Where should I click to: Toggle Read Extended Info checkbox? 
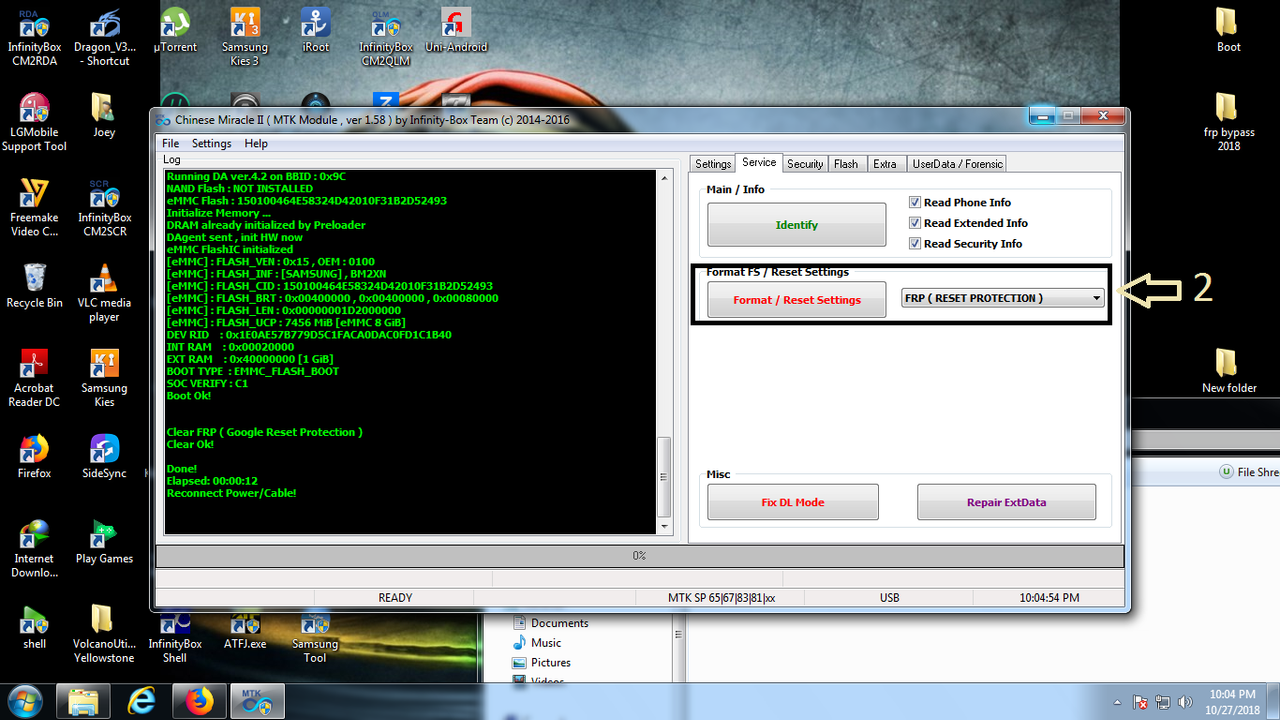click(915, 223)
